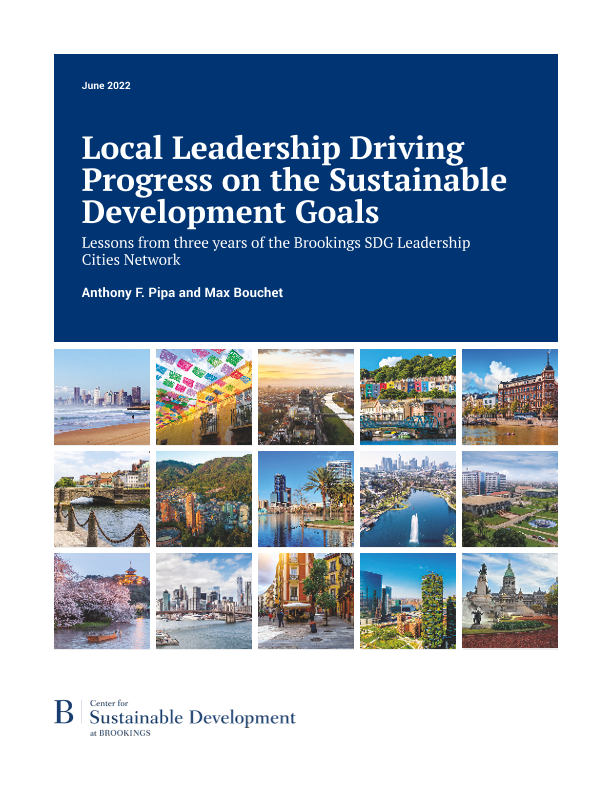The image size is (612, 792).
Task: Click the subtitle about Brookings SDG Leadership Cities Network
Action: (x=275, y=251)
